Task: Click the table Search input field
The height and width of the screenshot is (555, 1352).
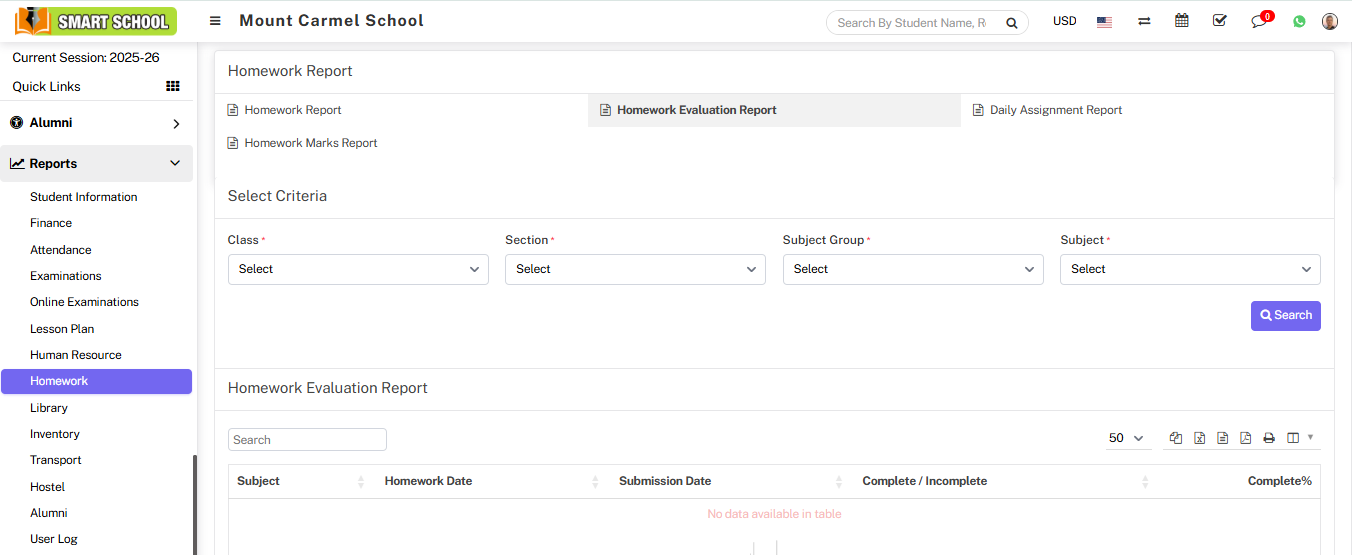Action: coord(307,440)
